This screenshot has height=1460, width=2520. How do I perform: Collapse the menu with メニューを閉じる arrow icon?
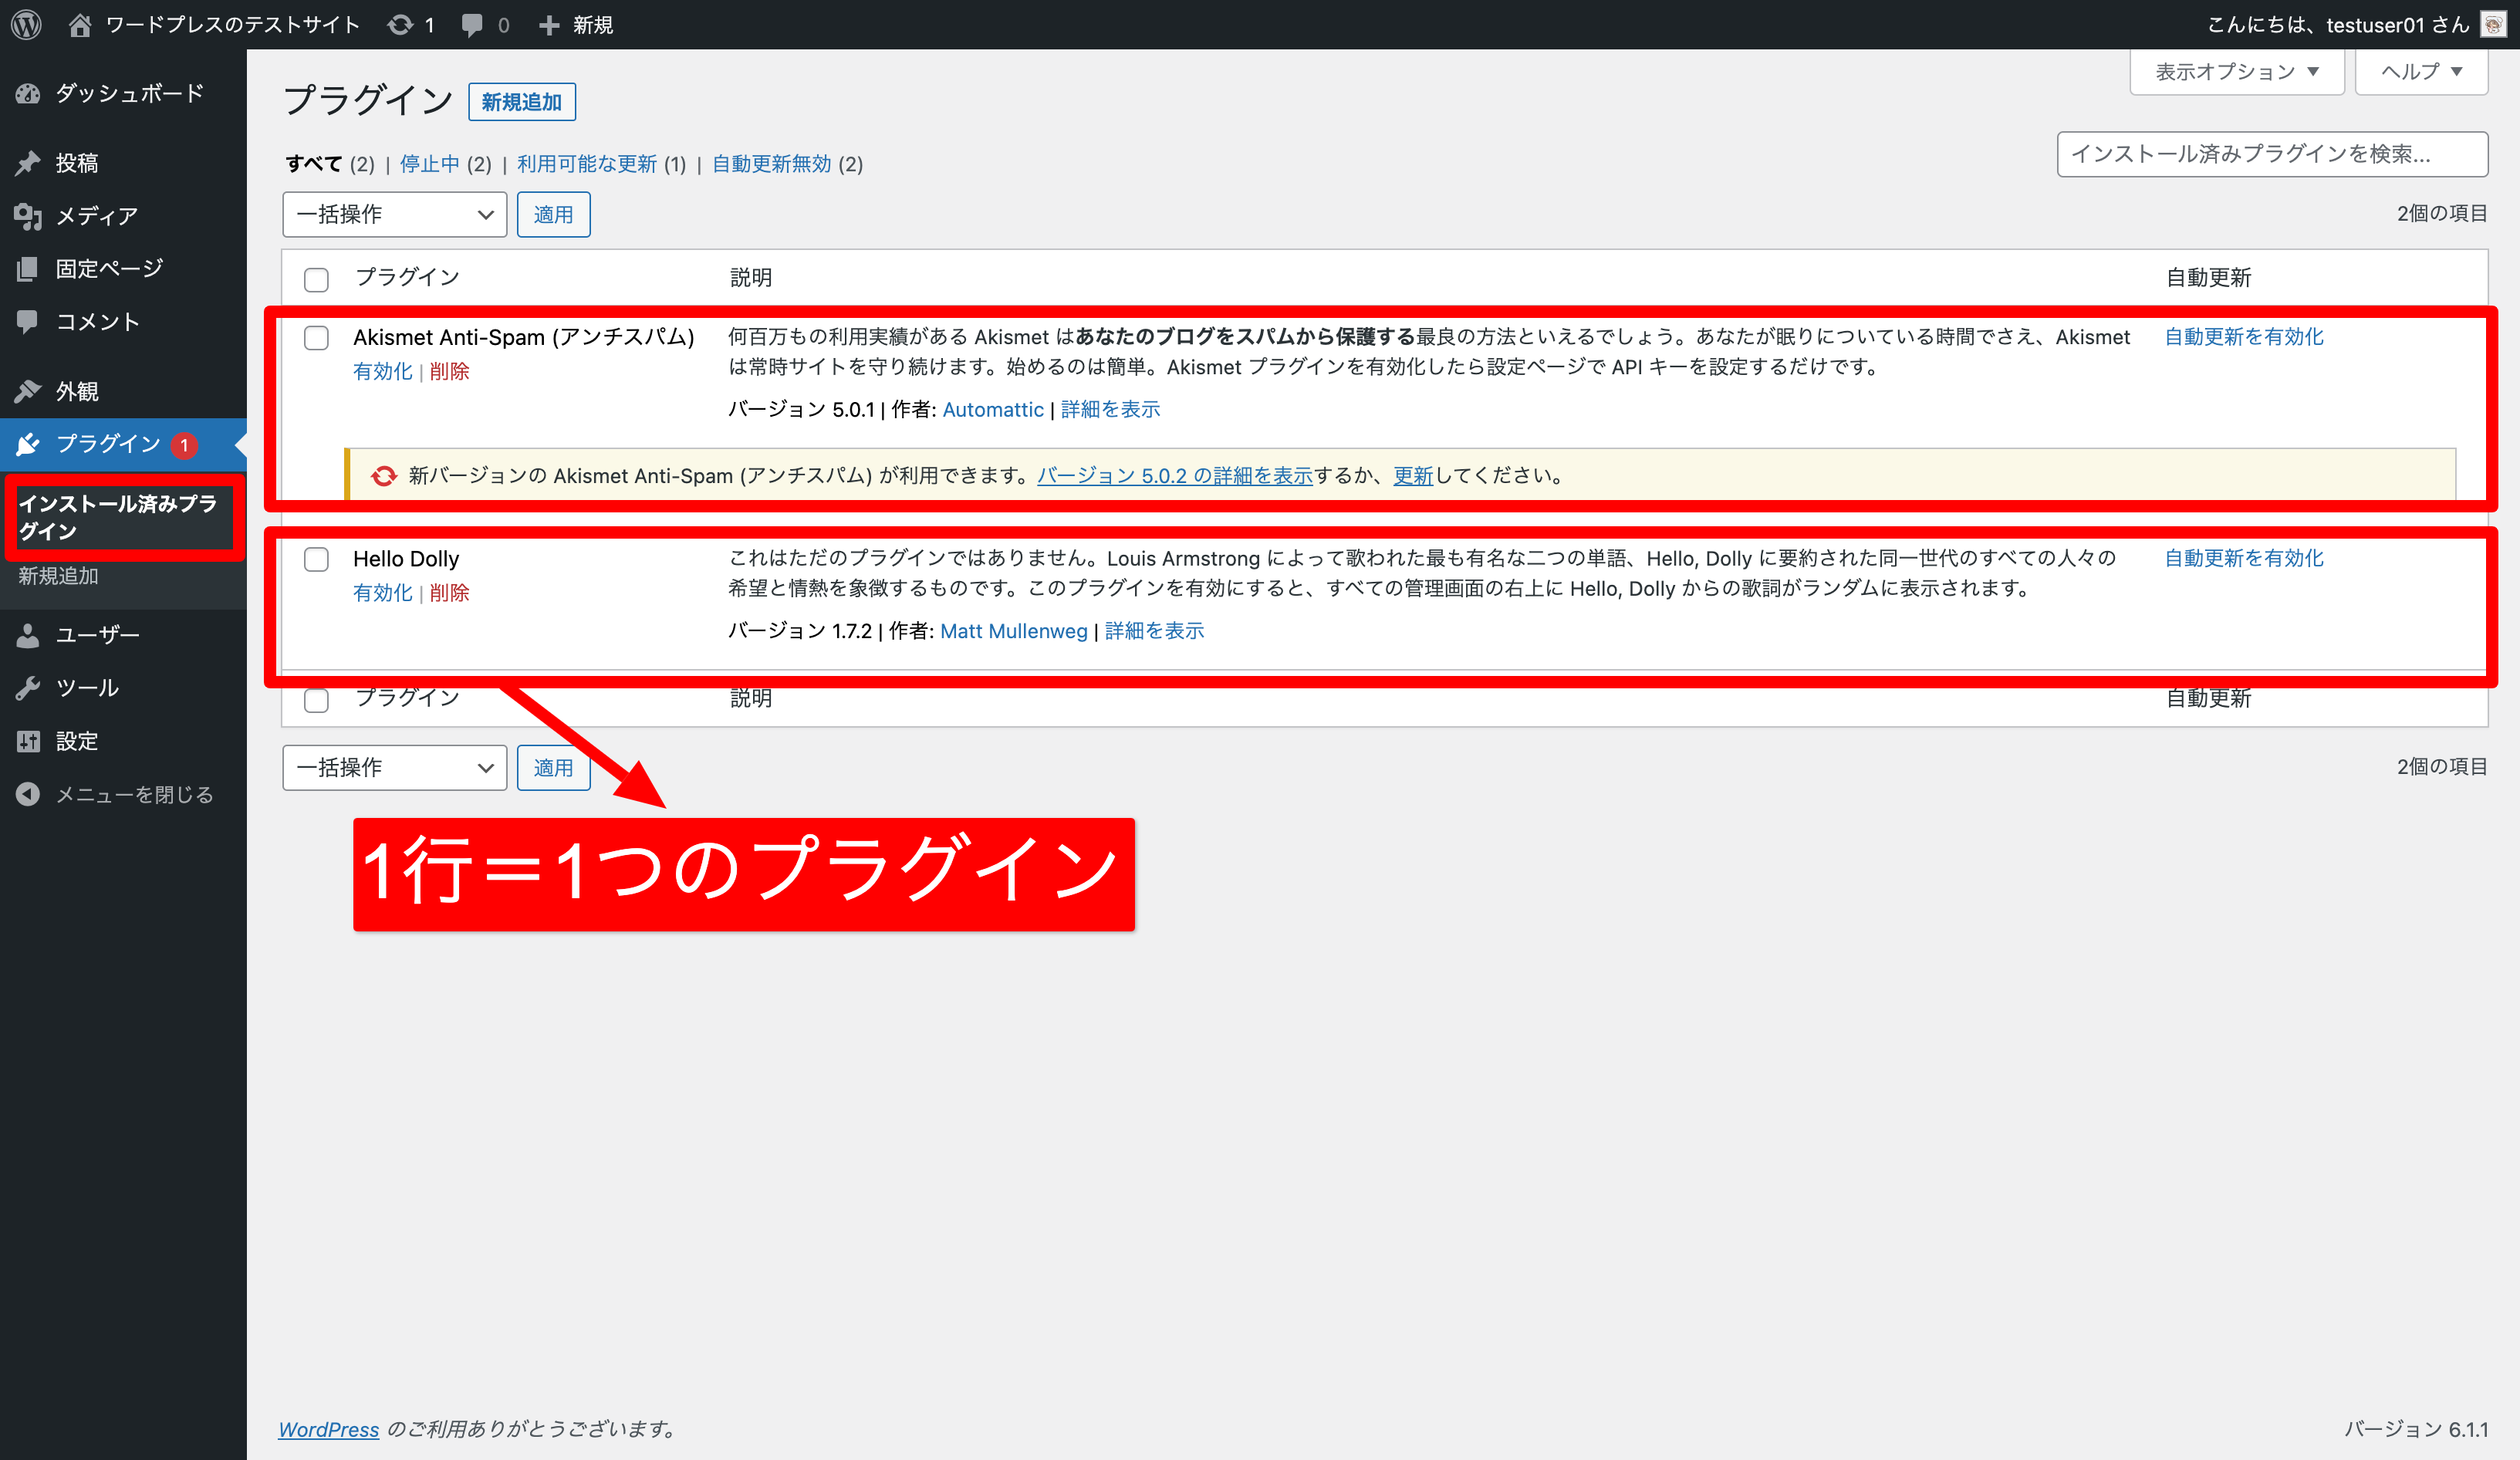coord(28,793)
